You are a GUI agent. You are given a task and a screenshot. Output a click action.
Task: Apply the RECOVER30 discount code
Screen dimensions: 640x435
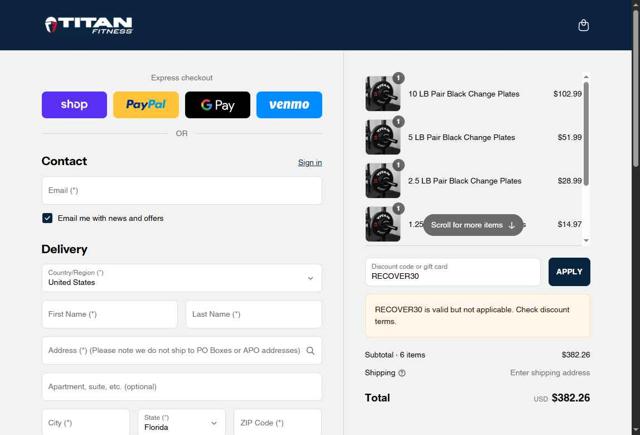pos(569,272)
